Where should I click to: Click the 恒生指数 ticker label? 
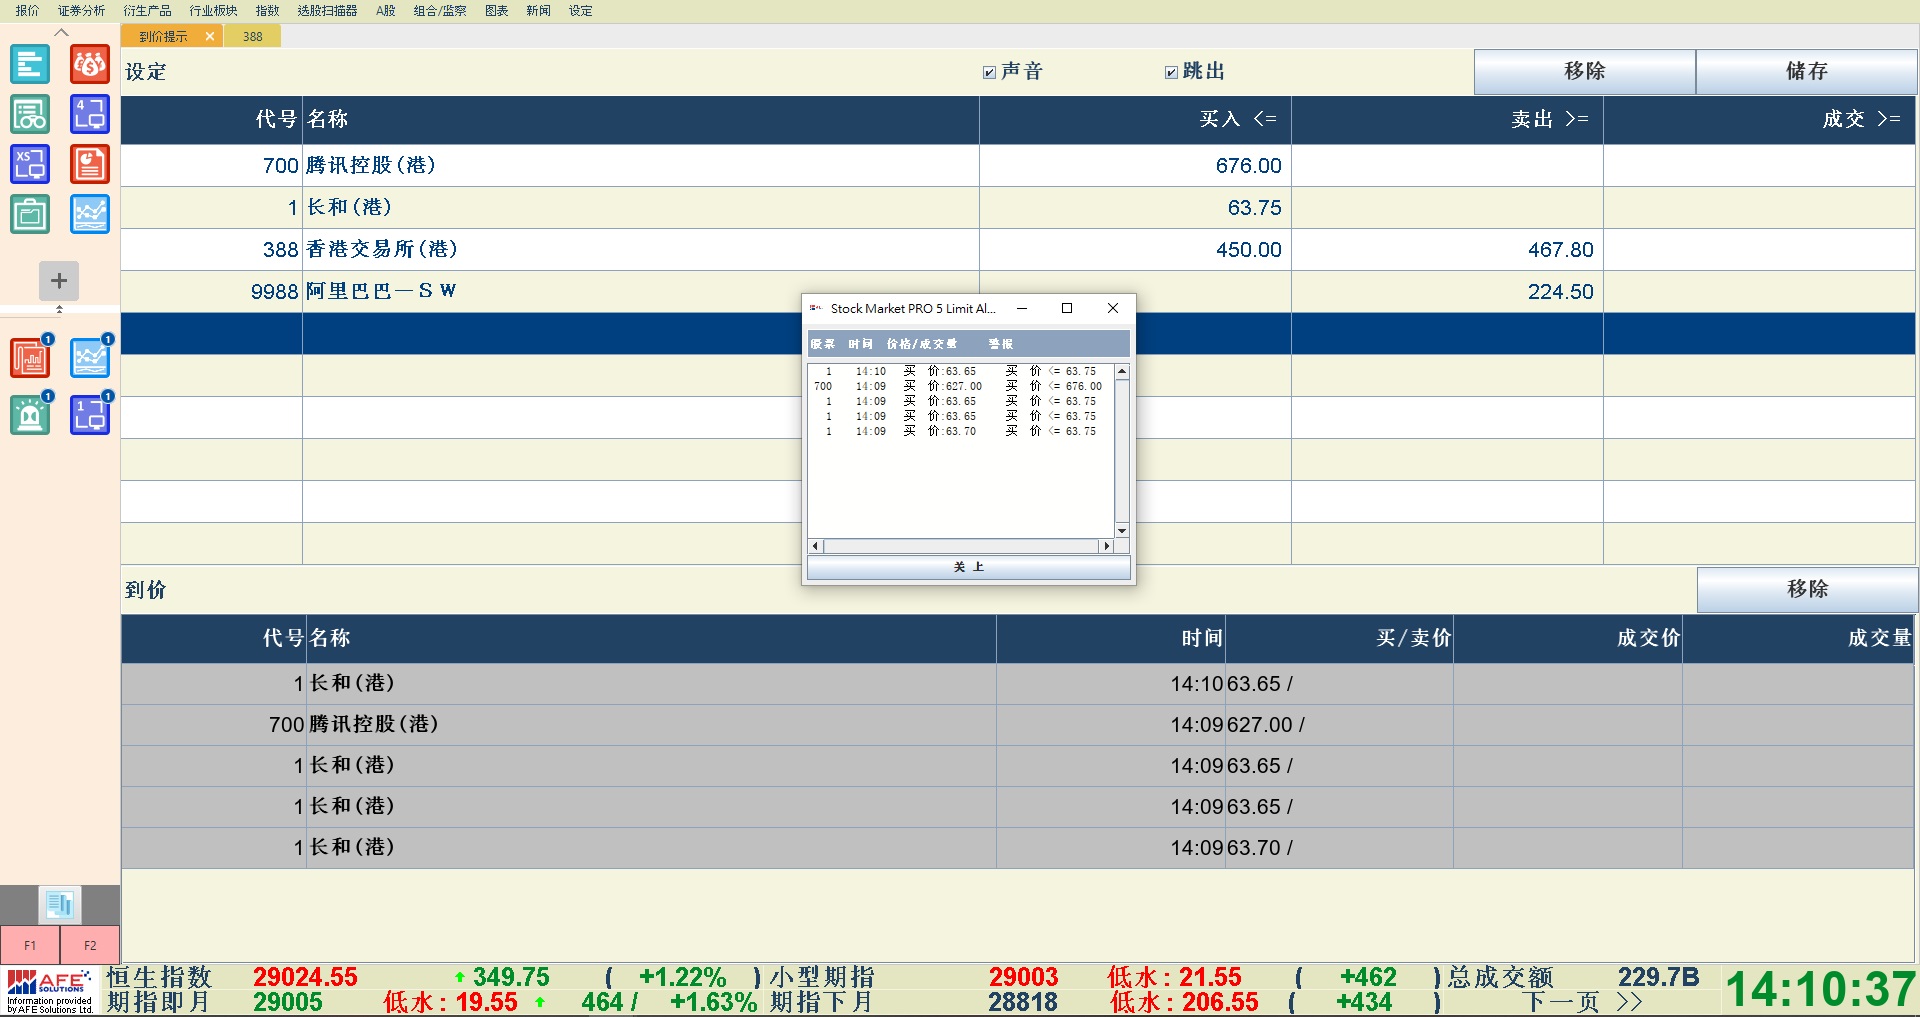point(159,977)
